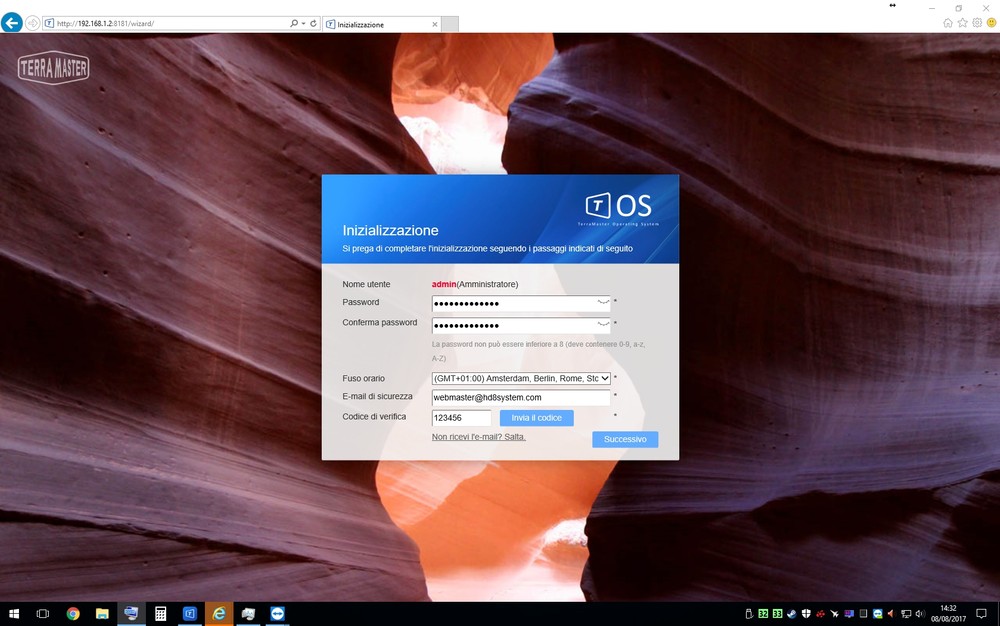Viewport: 1000px width, 626px height.
Task: Reveal the Conferma password characters
Action: tap(602, 325)
